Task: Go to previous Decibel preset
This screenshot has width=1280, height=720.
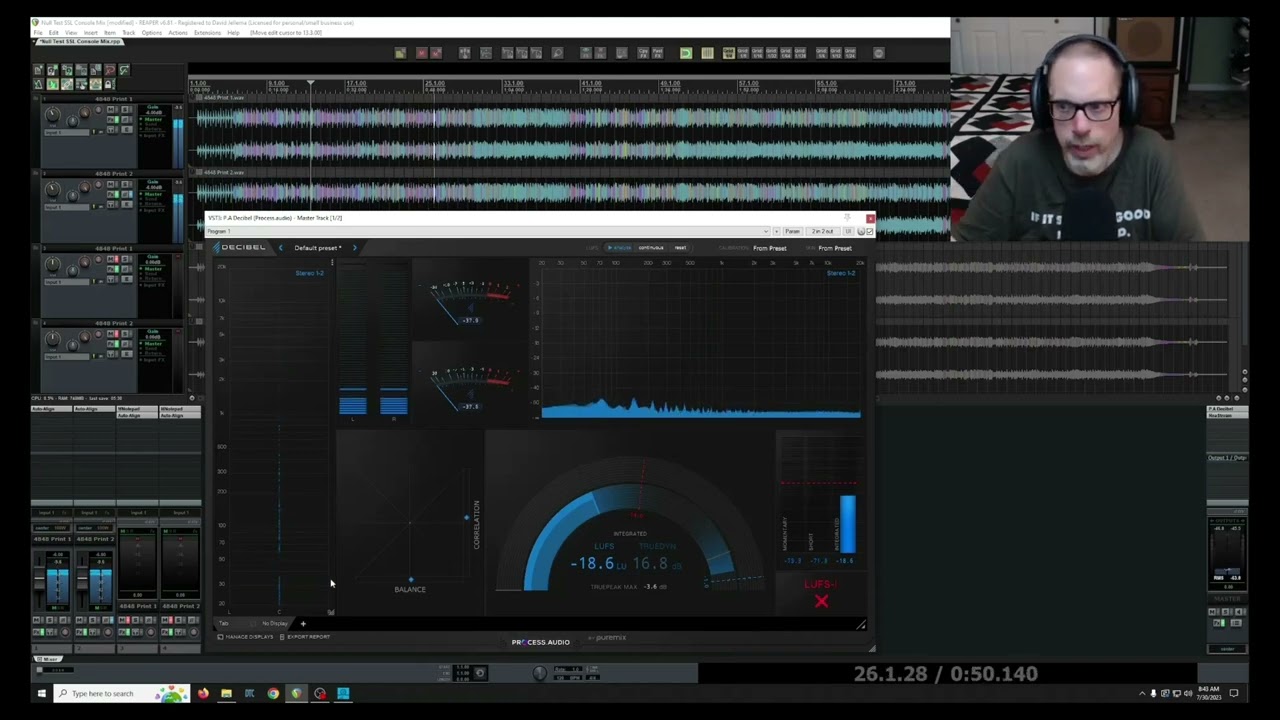Action: (x=281, y=248)
